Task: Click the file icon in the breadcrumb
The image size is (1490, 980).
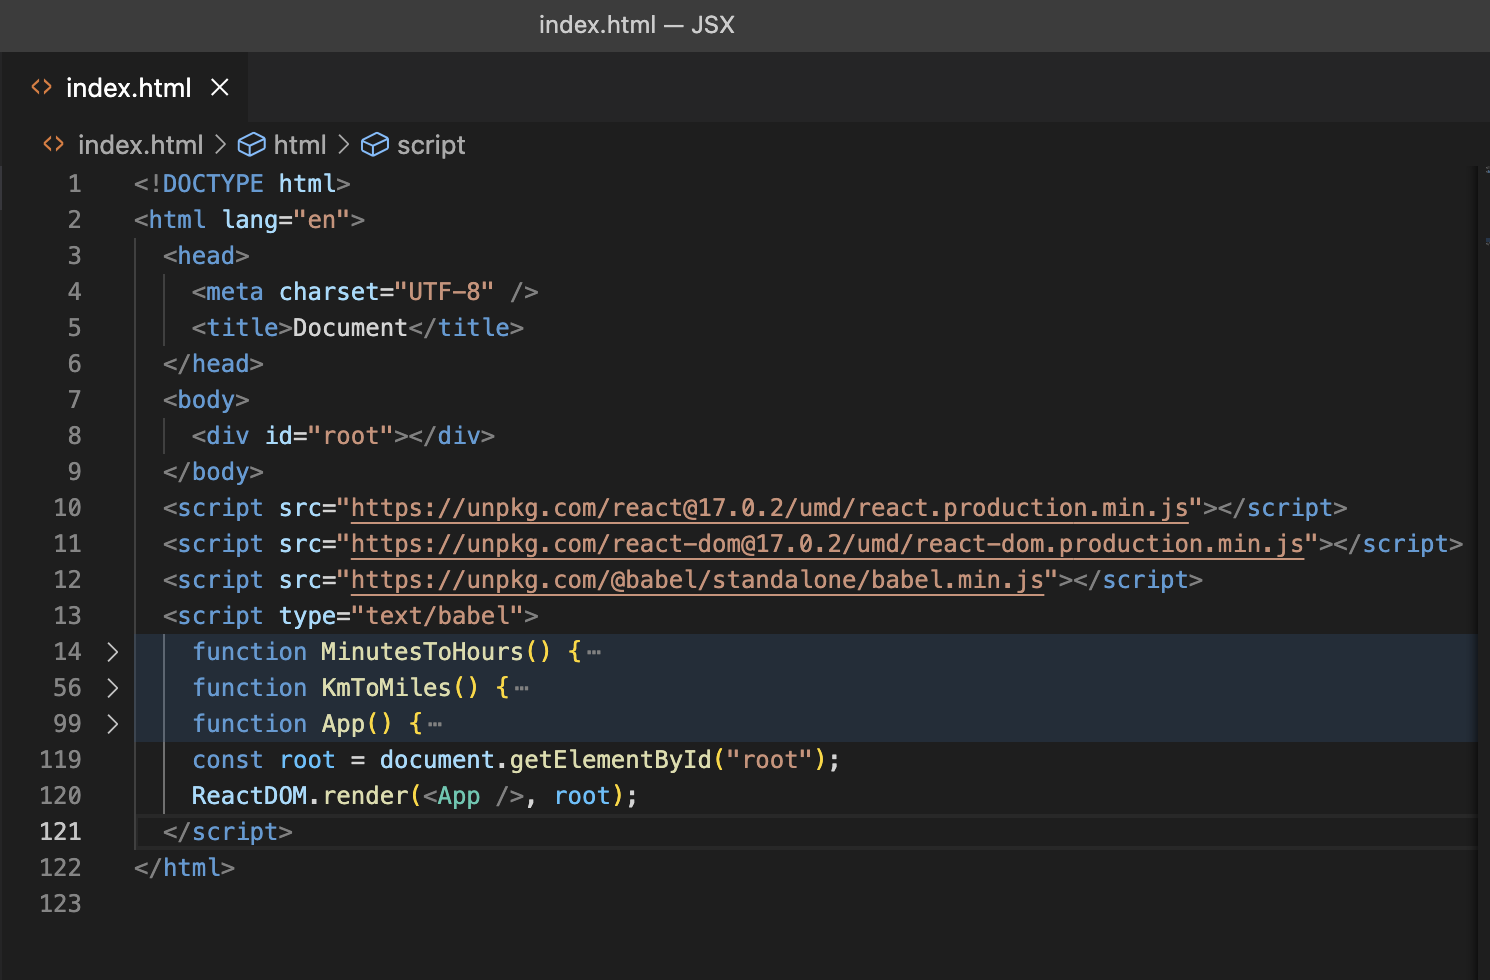Action: pyautogui.click(x=53, y=144)
